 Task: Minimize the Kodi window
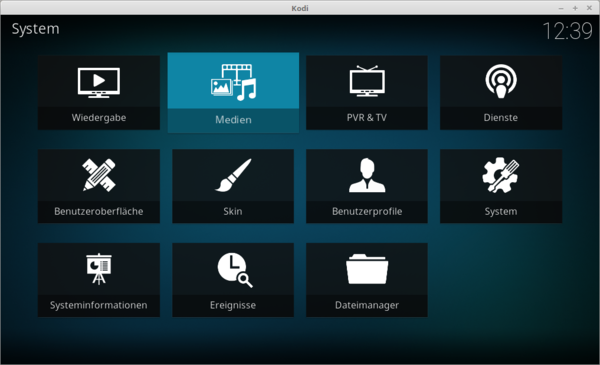pos(561,8)
